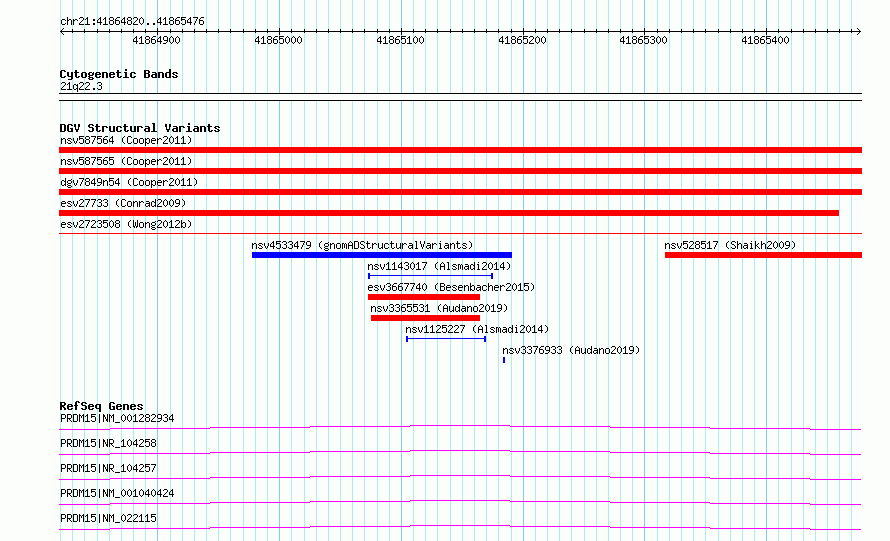Open variant dgv7849n54 (Cooper2011) label
Viewport: 890px width, 541px height.
(129, 182)
